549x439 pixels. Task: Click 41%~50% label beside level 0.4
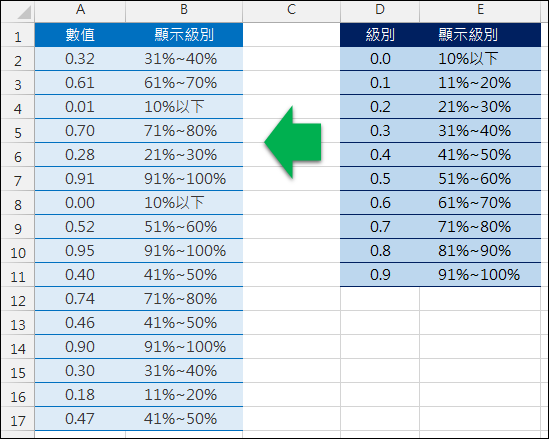(x=480, y=155)
